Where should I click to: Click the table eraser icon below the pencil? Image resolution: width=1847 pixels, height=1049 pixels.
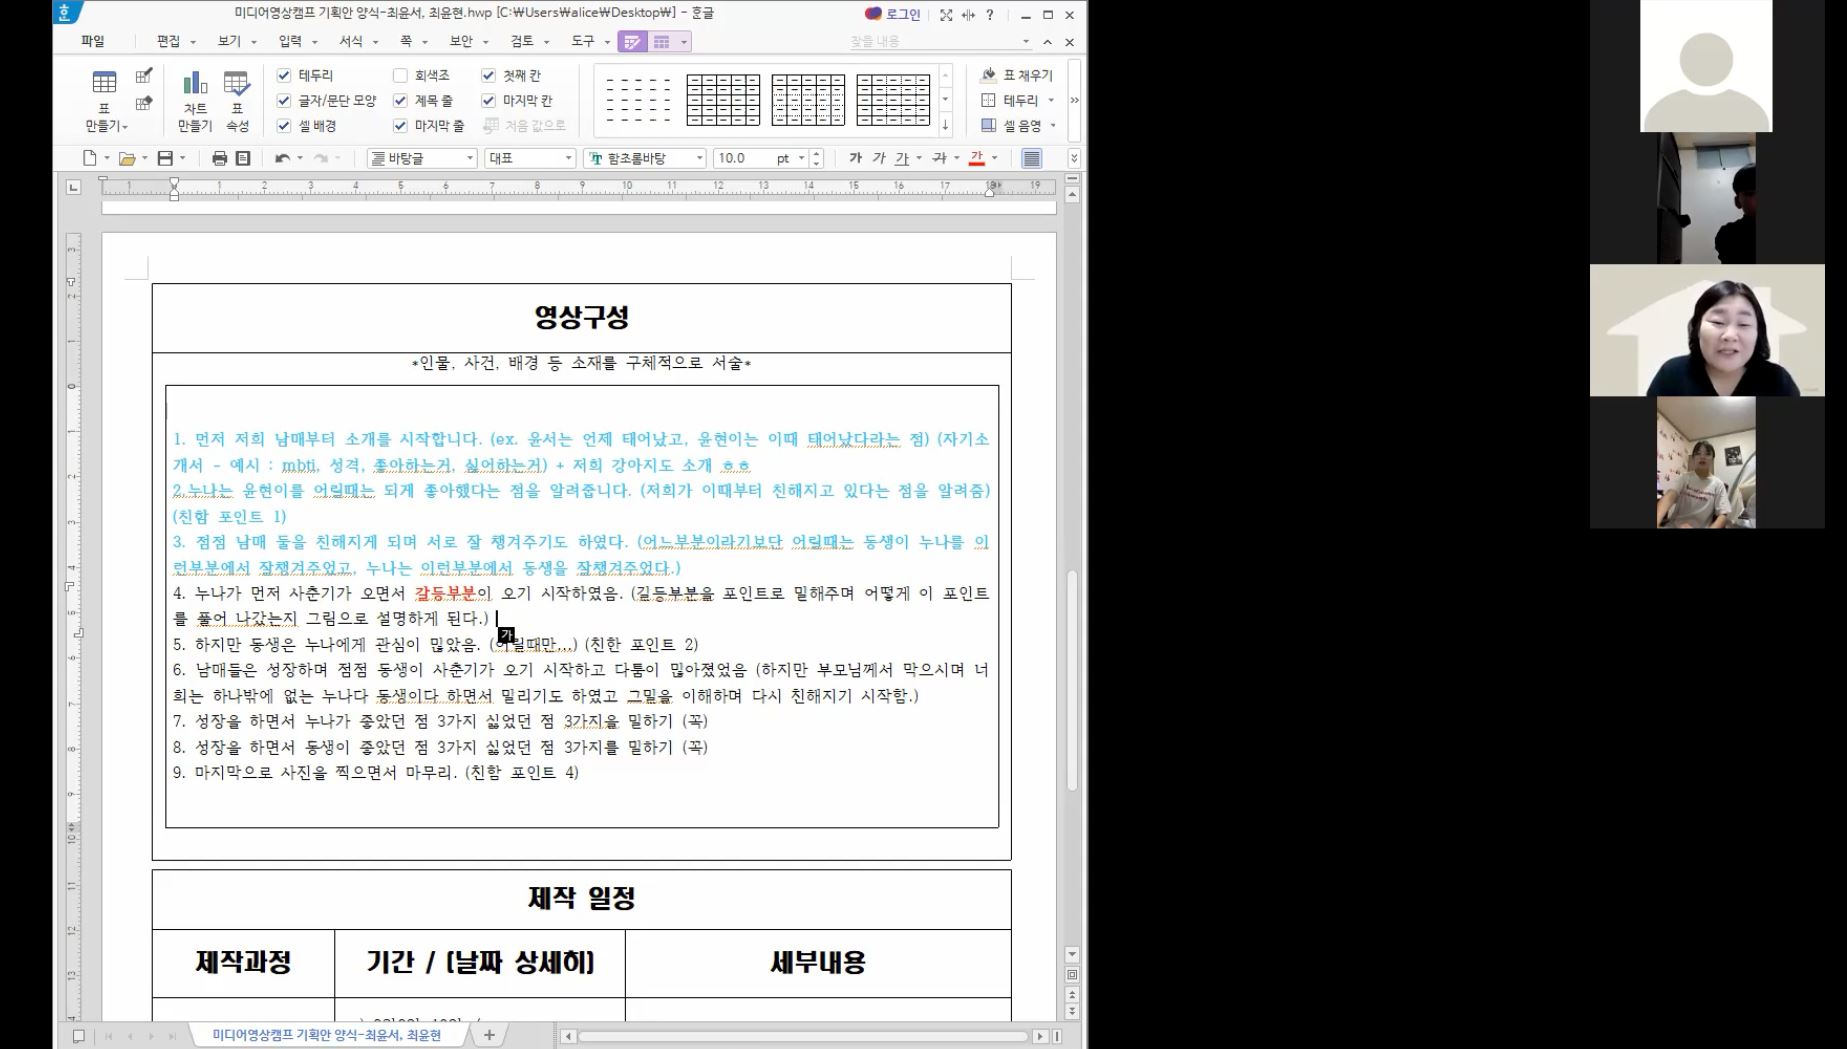144,103
